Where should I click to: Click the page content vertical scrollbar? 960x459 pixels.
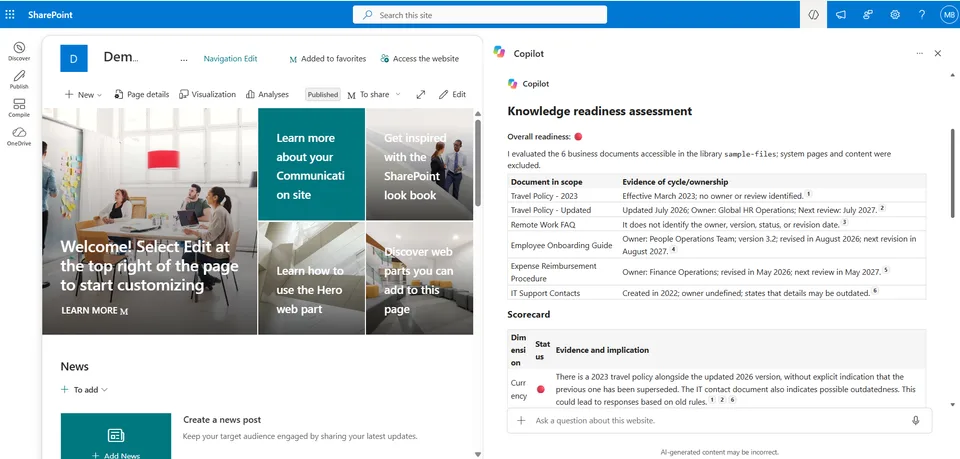click(x=478, y=163)
